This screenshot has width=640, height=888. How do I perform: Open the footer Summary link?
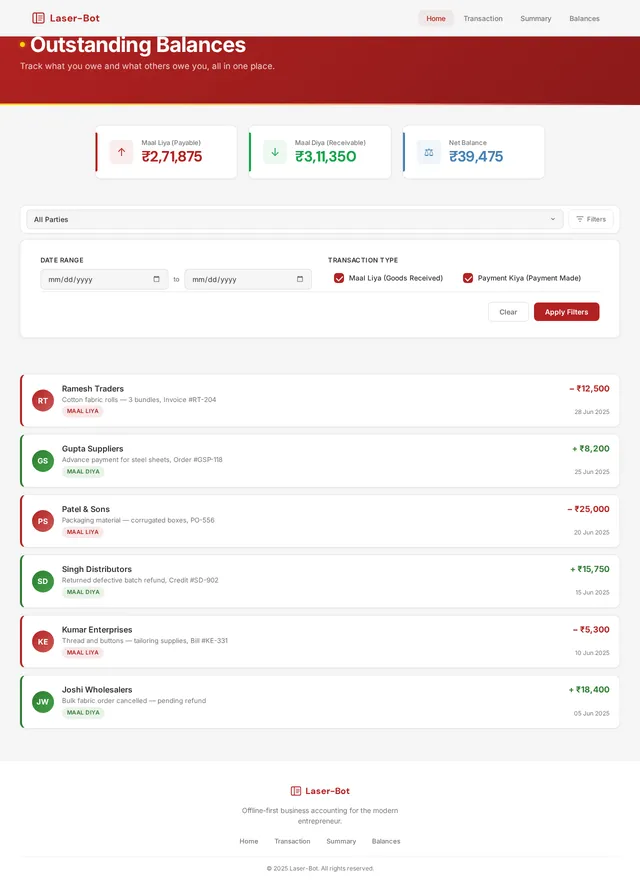pyautogui.click(x=341, y=841)
